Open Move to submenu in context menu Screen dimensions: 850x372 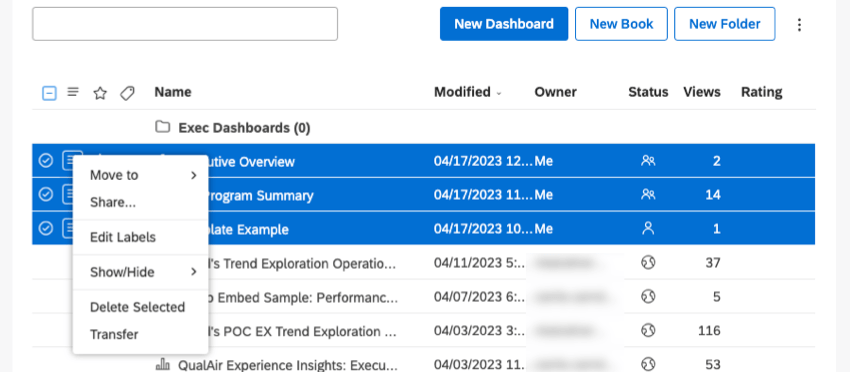140,175
